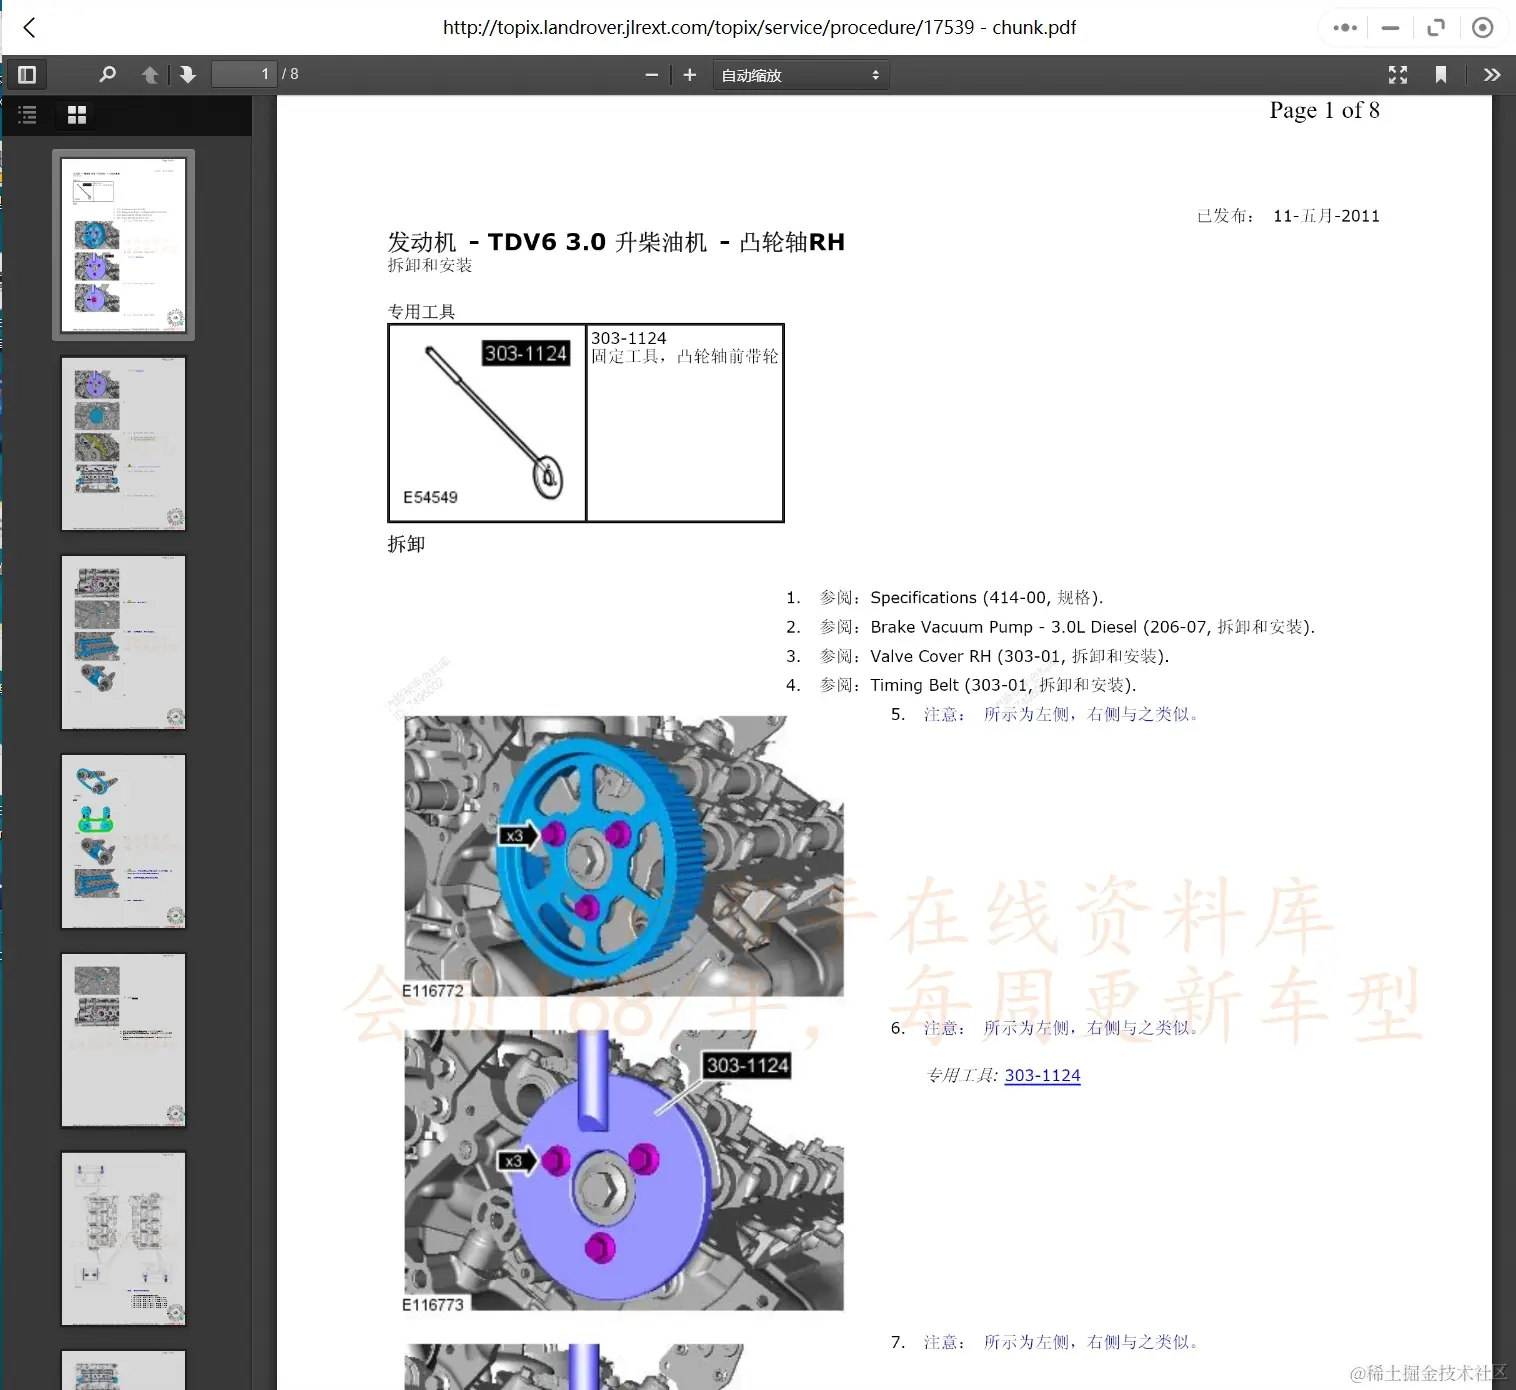Screen dimensions: 1516x1390
Task: Click the Specifications (414-00) reference line
Action: point(962,598)
